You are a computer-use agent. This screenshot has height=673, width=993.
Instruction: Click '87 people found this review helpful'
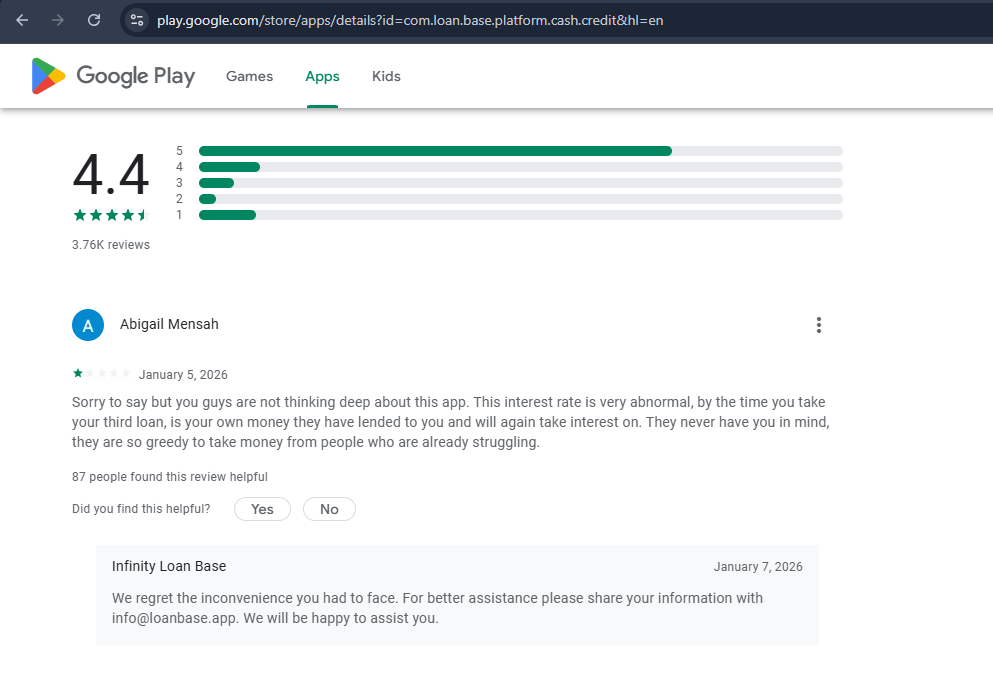point(170,477)
